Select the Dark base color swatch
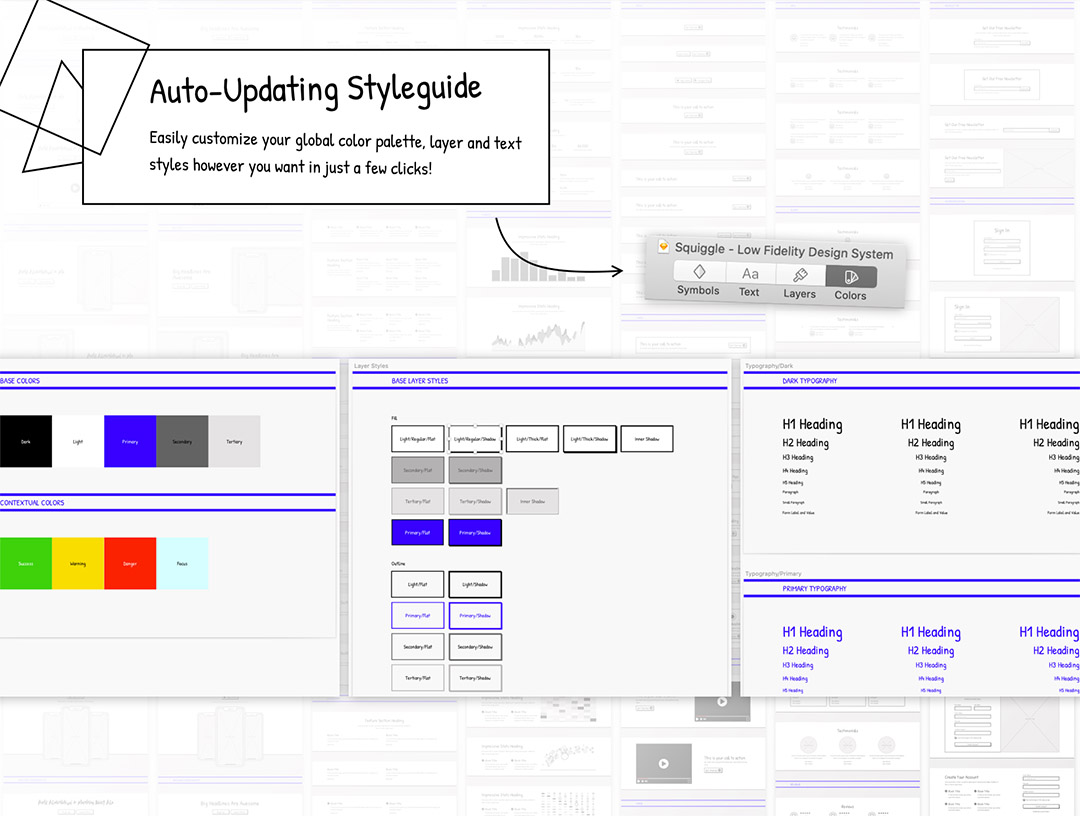Screen dimensions: 1080x816 [26, 441]
